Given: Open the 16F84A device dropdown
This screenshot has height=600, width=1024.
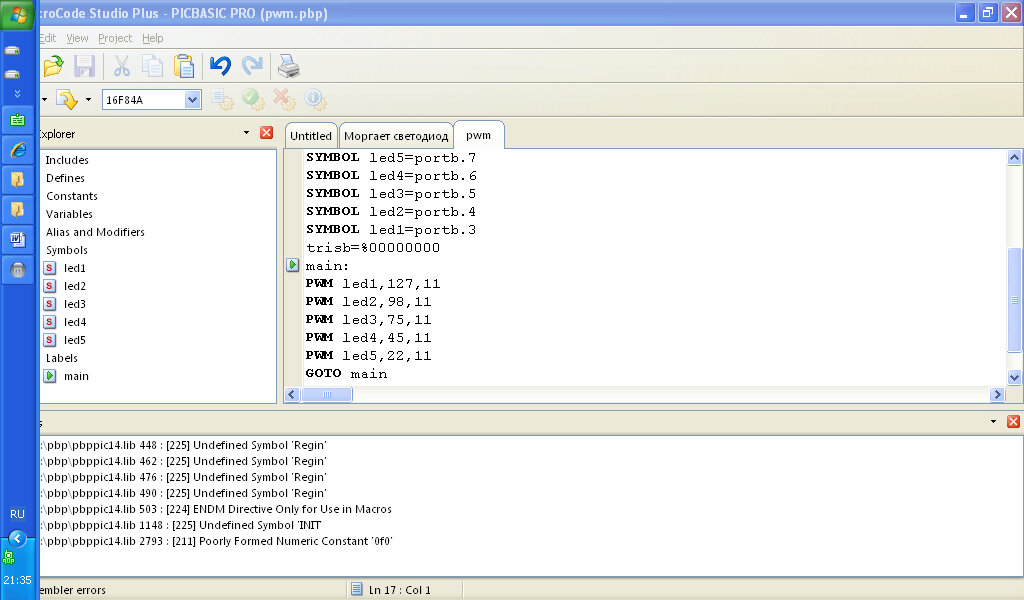Looking at the screenshot, I should coord(193,100).
